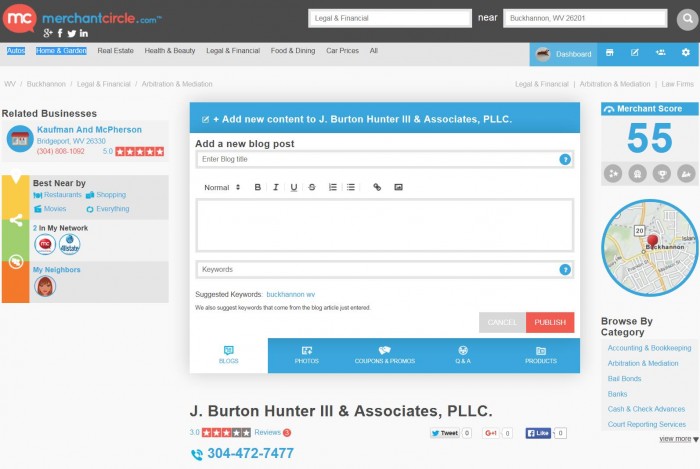Open the Facebook icon in header
The image size is (700, 469).
[60, 33]
